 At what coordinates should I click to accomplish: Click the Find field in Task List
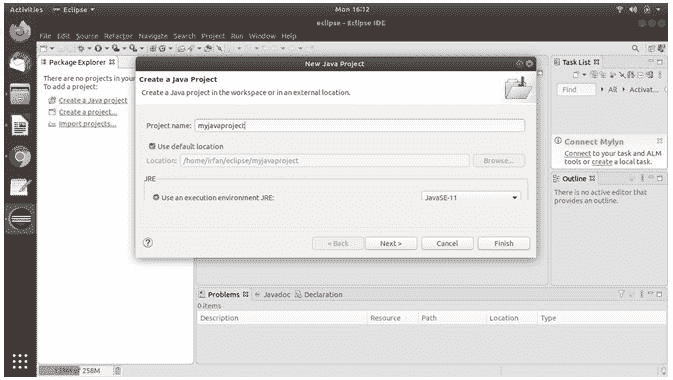pos(576,89)
